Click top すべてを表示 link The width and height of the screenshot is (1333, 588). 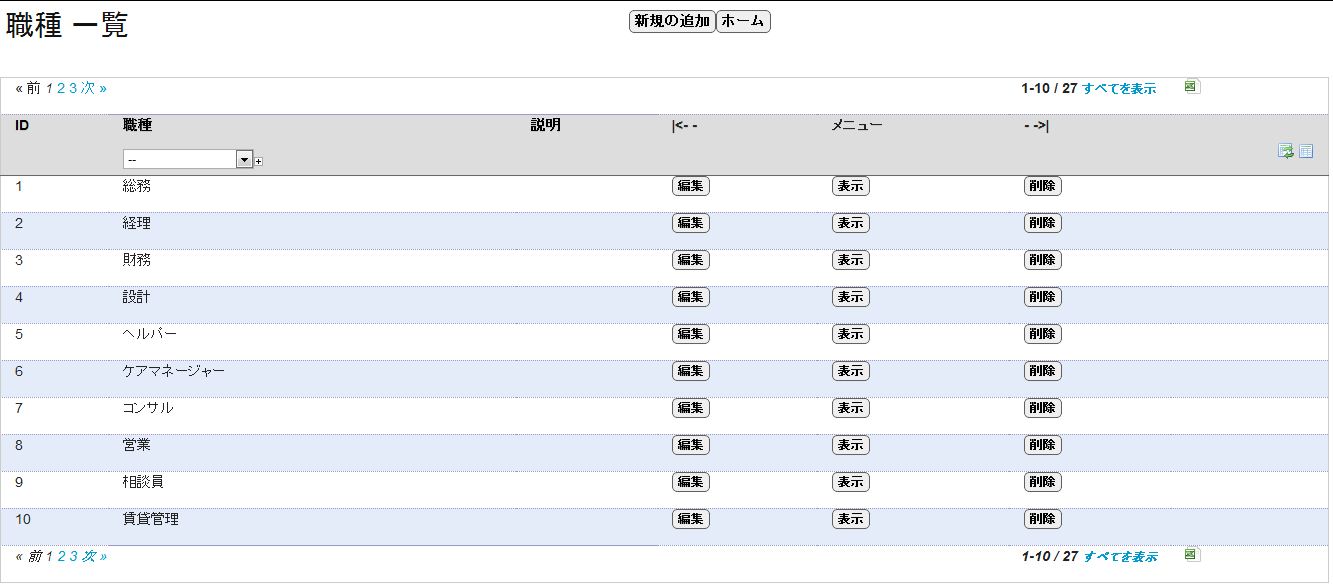click(x=1119, y=89)
